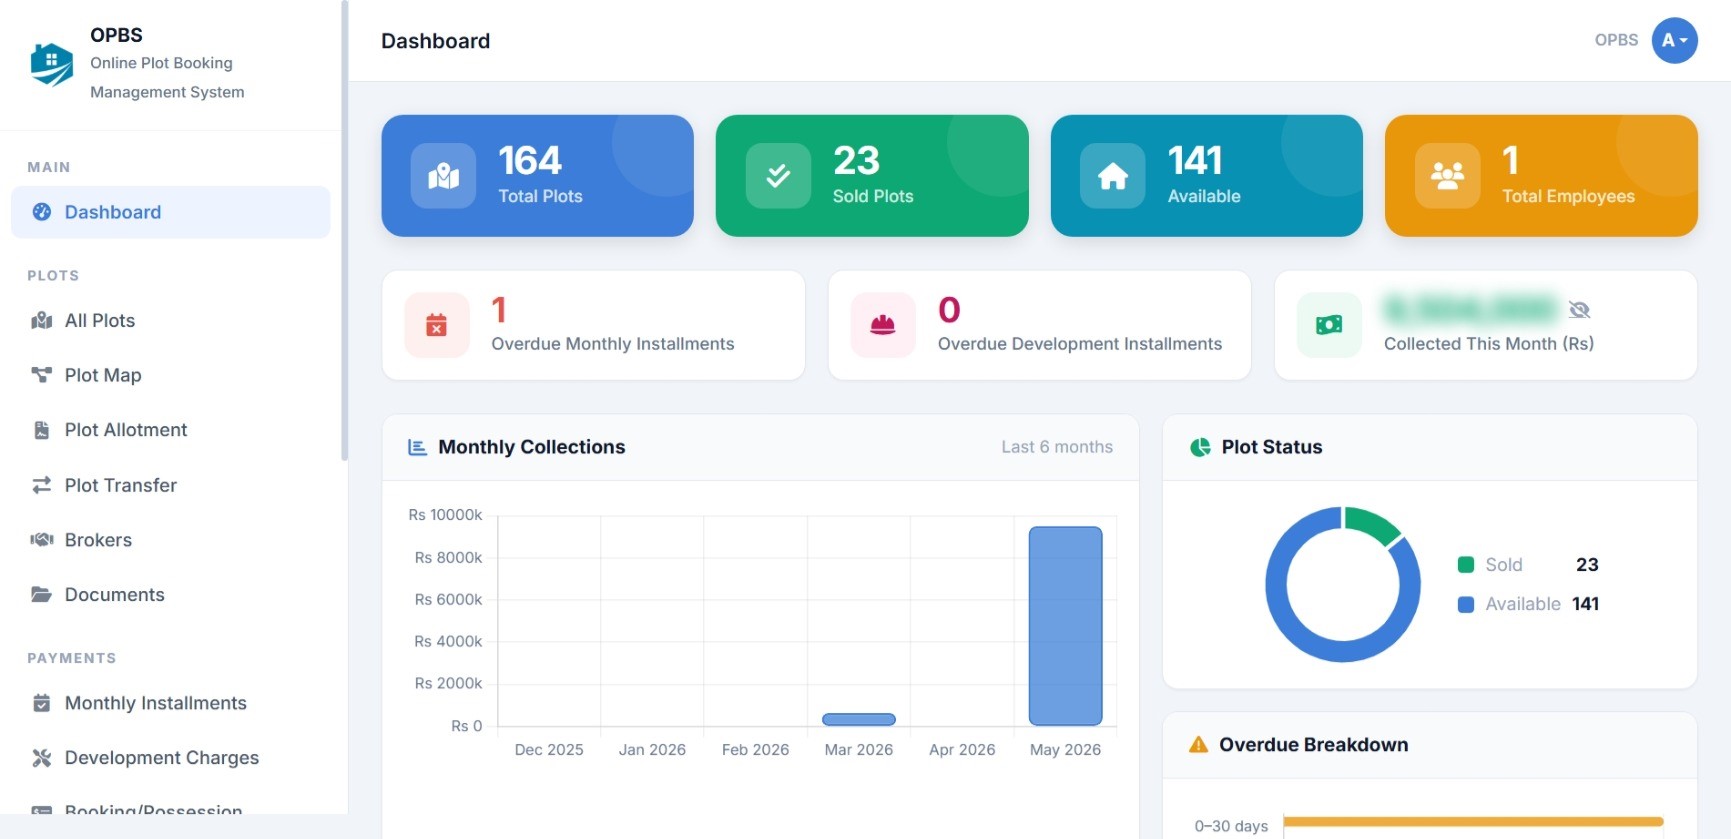
Task: Click the 'Rs 10000k' axis label
Action: pos(445,515)
